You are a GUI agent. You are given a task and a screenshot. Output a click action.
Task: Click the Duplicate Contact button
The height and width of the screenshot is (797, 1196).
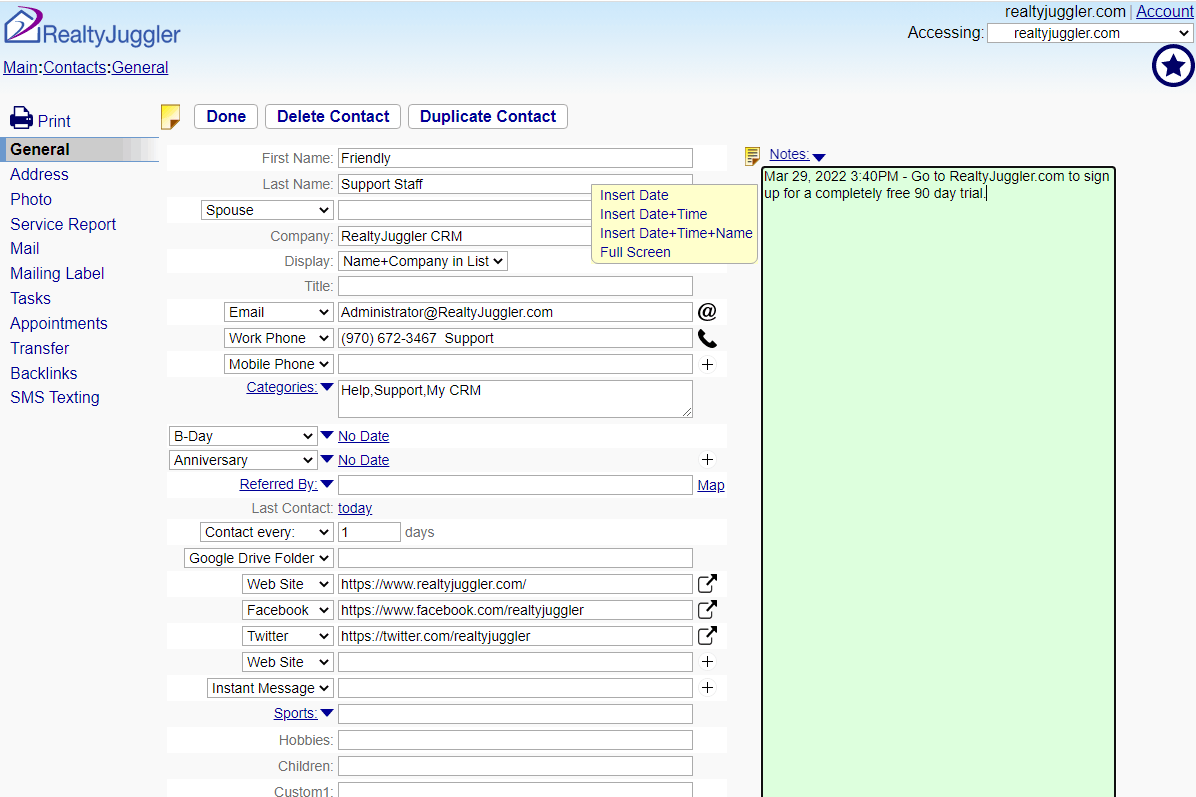pos(488,117)
